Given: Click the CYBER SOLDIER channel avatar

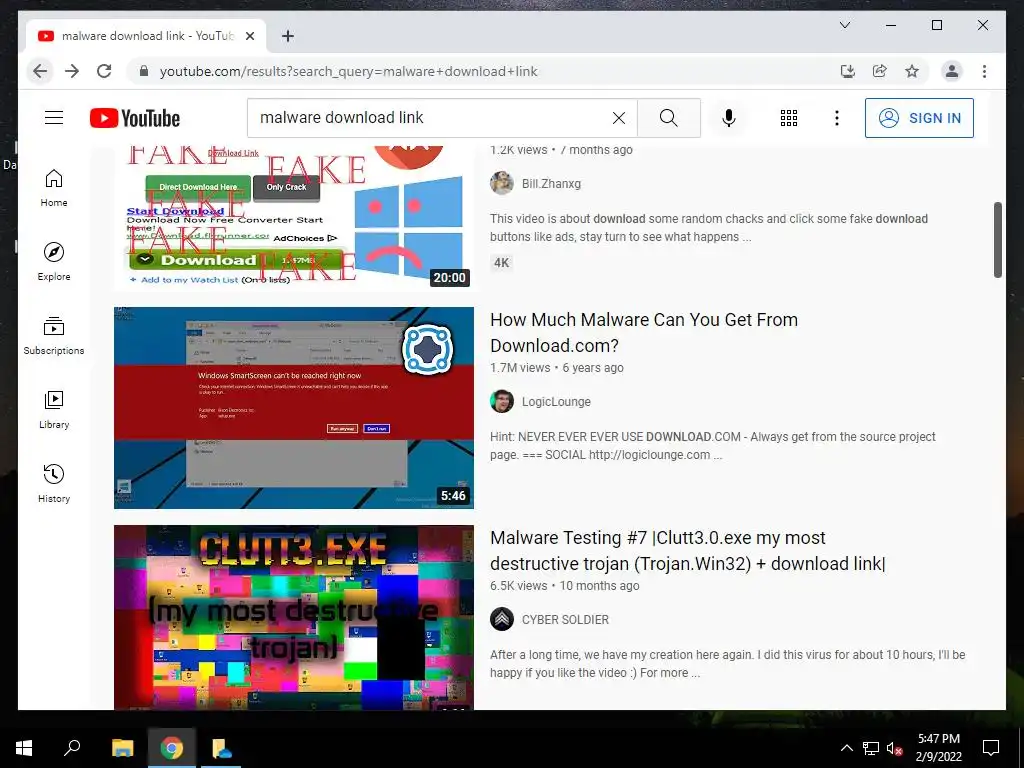Looking at the screenshot, I should [502, 620].
